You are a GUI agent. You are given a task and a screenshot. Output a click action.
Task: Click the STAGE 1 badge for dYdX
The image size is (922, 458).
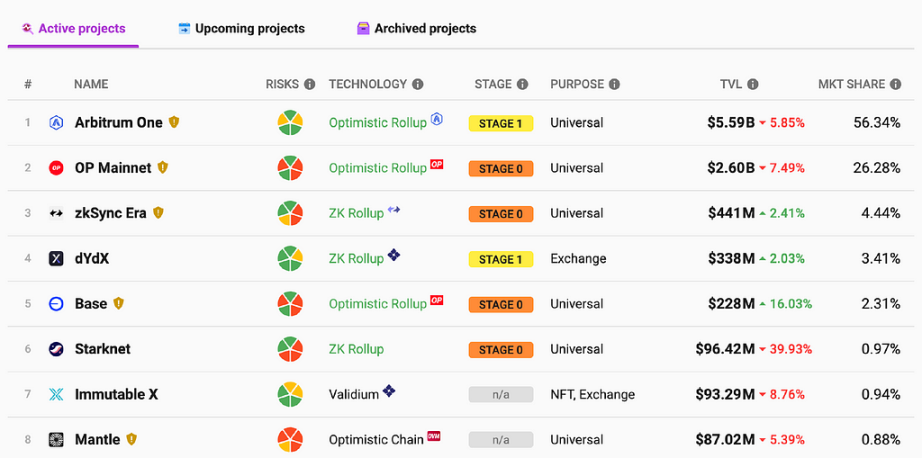coord(501,259)
